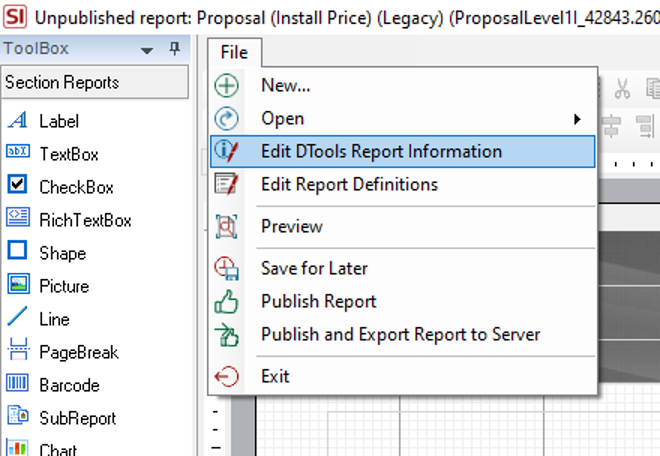660x456 pixels.
Task: Choose Save for Later
Action: [402, 268]
